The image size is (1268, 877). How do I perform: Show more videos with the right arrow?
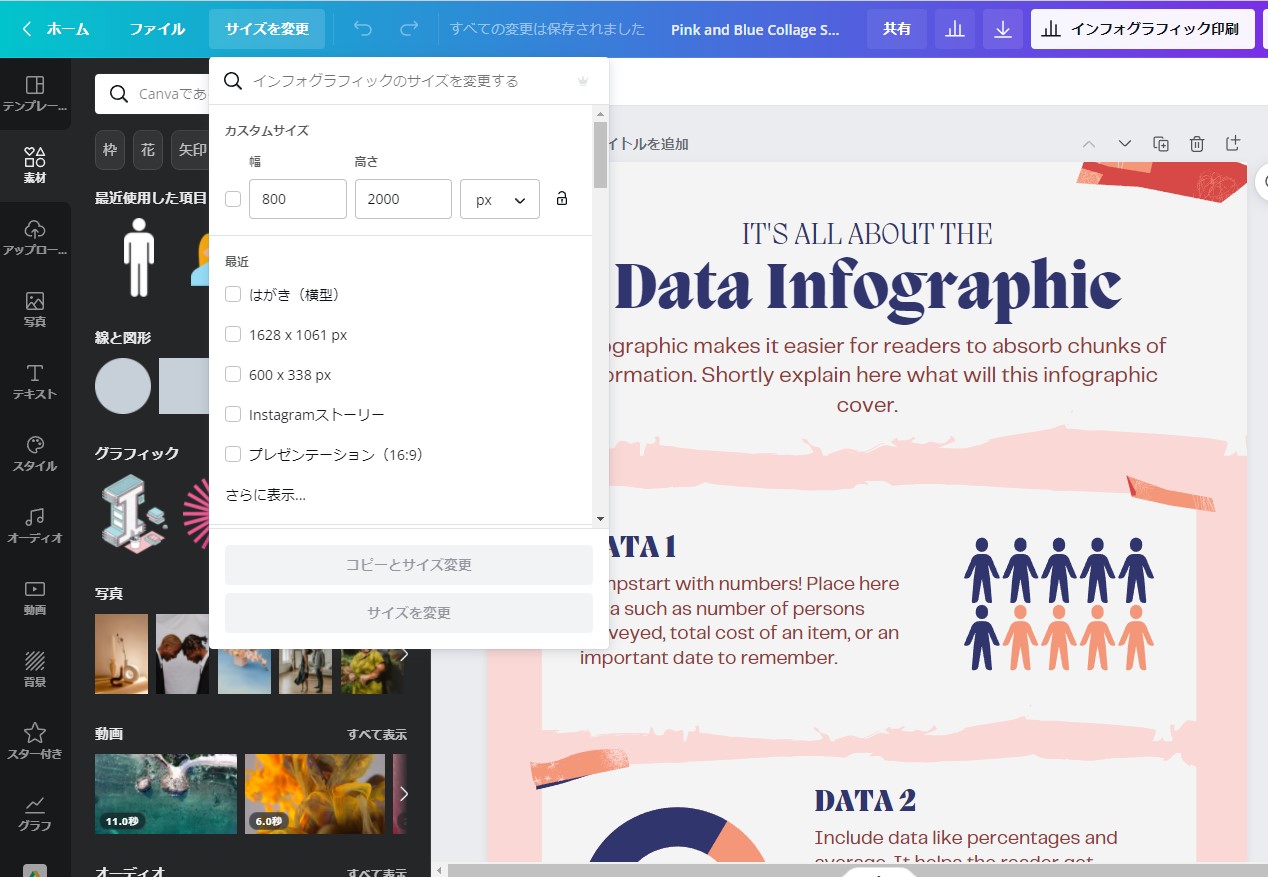404,794
